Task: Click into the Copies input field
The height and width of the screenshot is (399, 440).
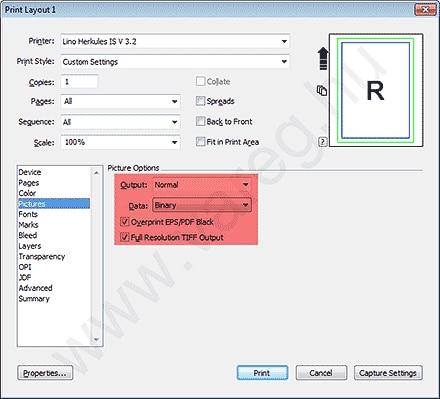Action: click(x=79, y=82)
